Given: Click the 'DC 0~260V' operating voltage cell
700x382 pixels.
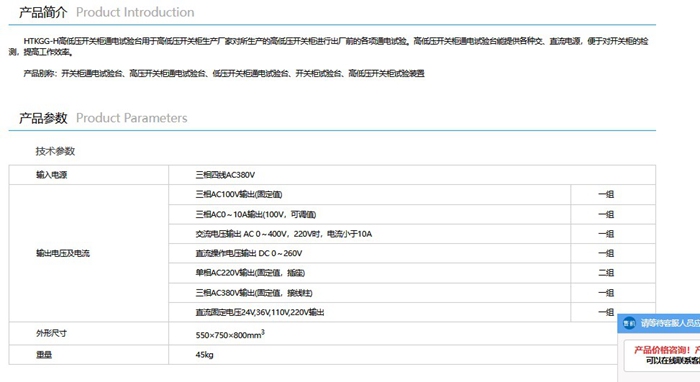Looking at the screenshot, I should 370,253.
